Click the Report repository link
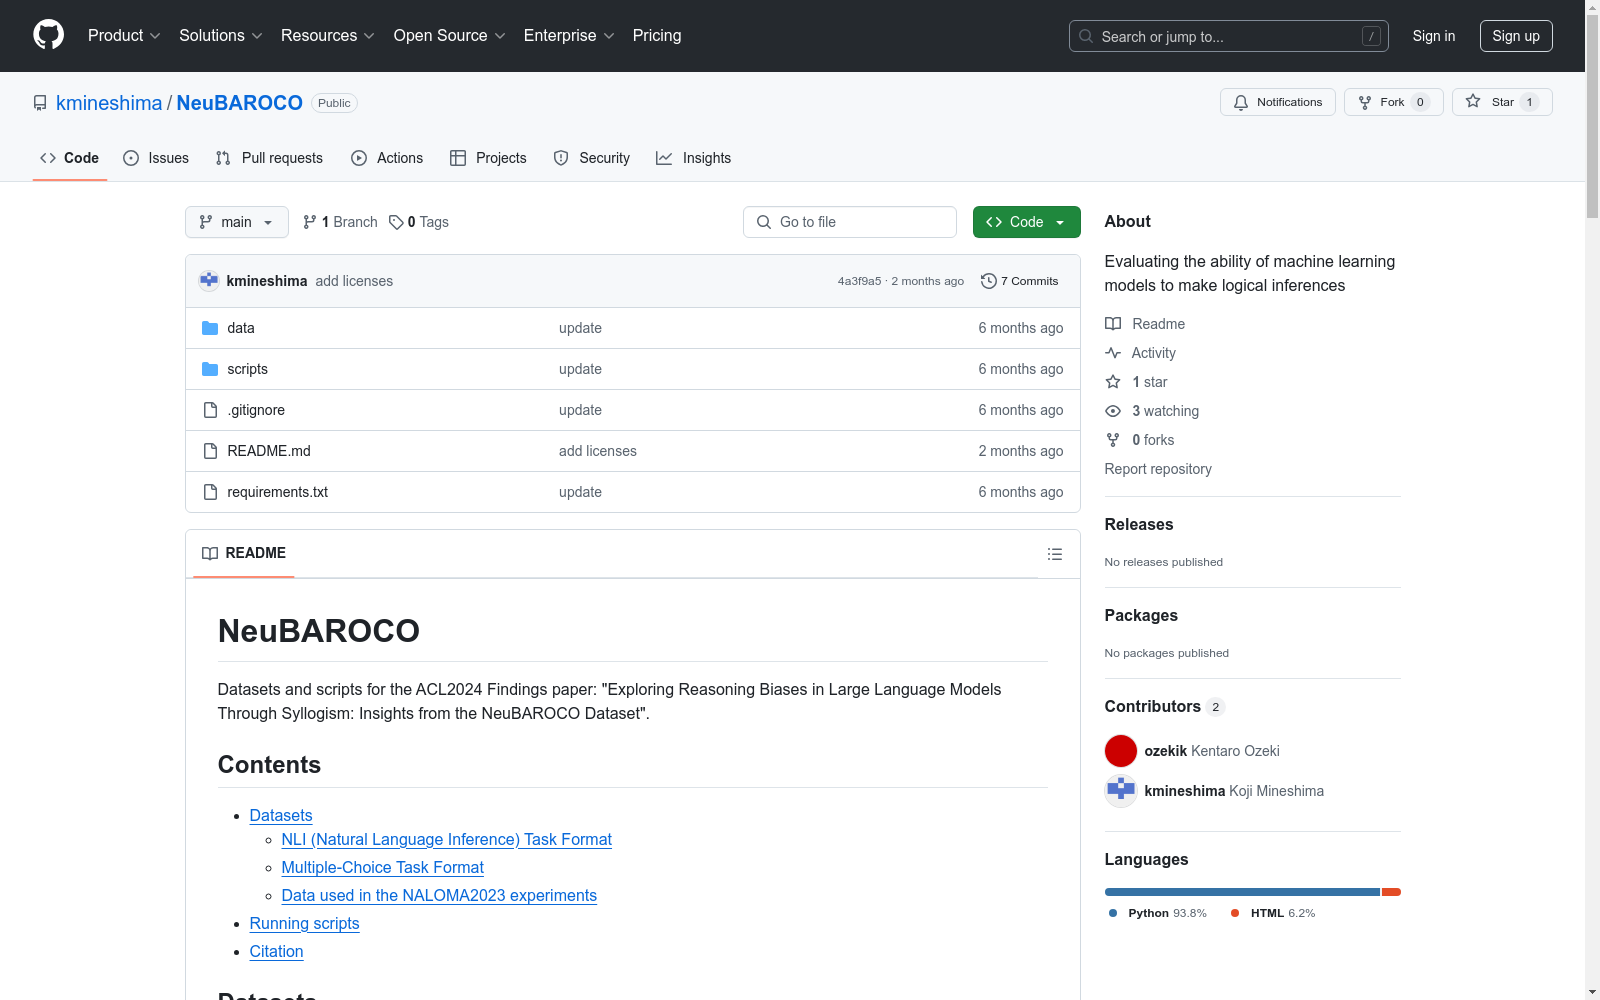This screenshot has height=1000, width=1600. (x=1158, y=469)
